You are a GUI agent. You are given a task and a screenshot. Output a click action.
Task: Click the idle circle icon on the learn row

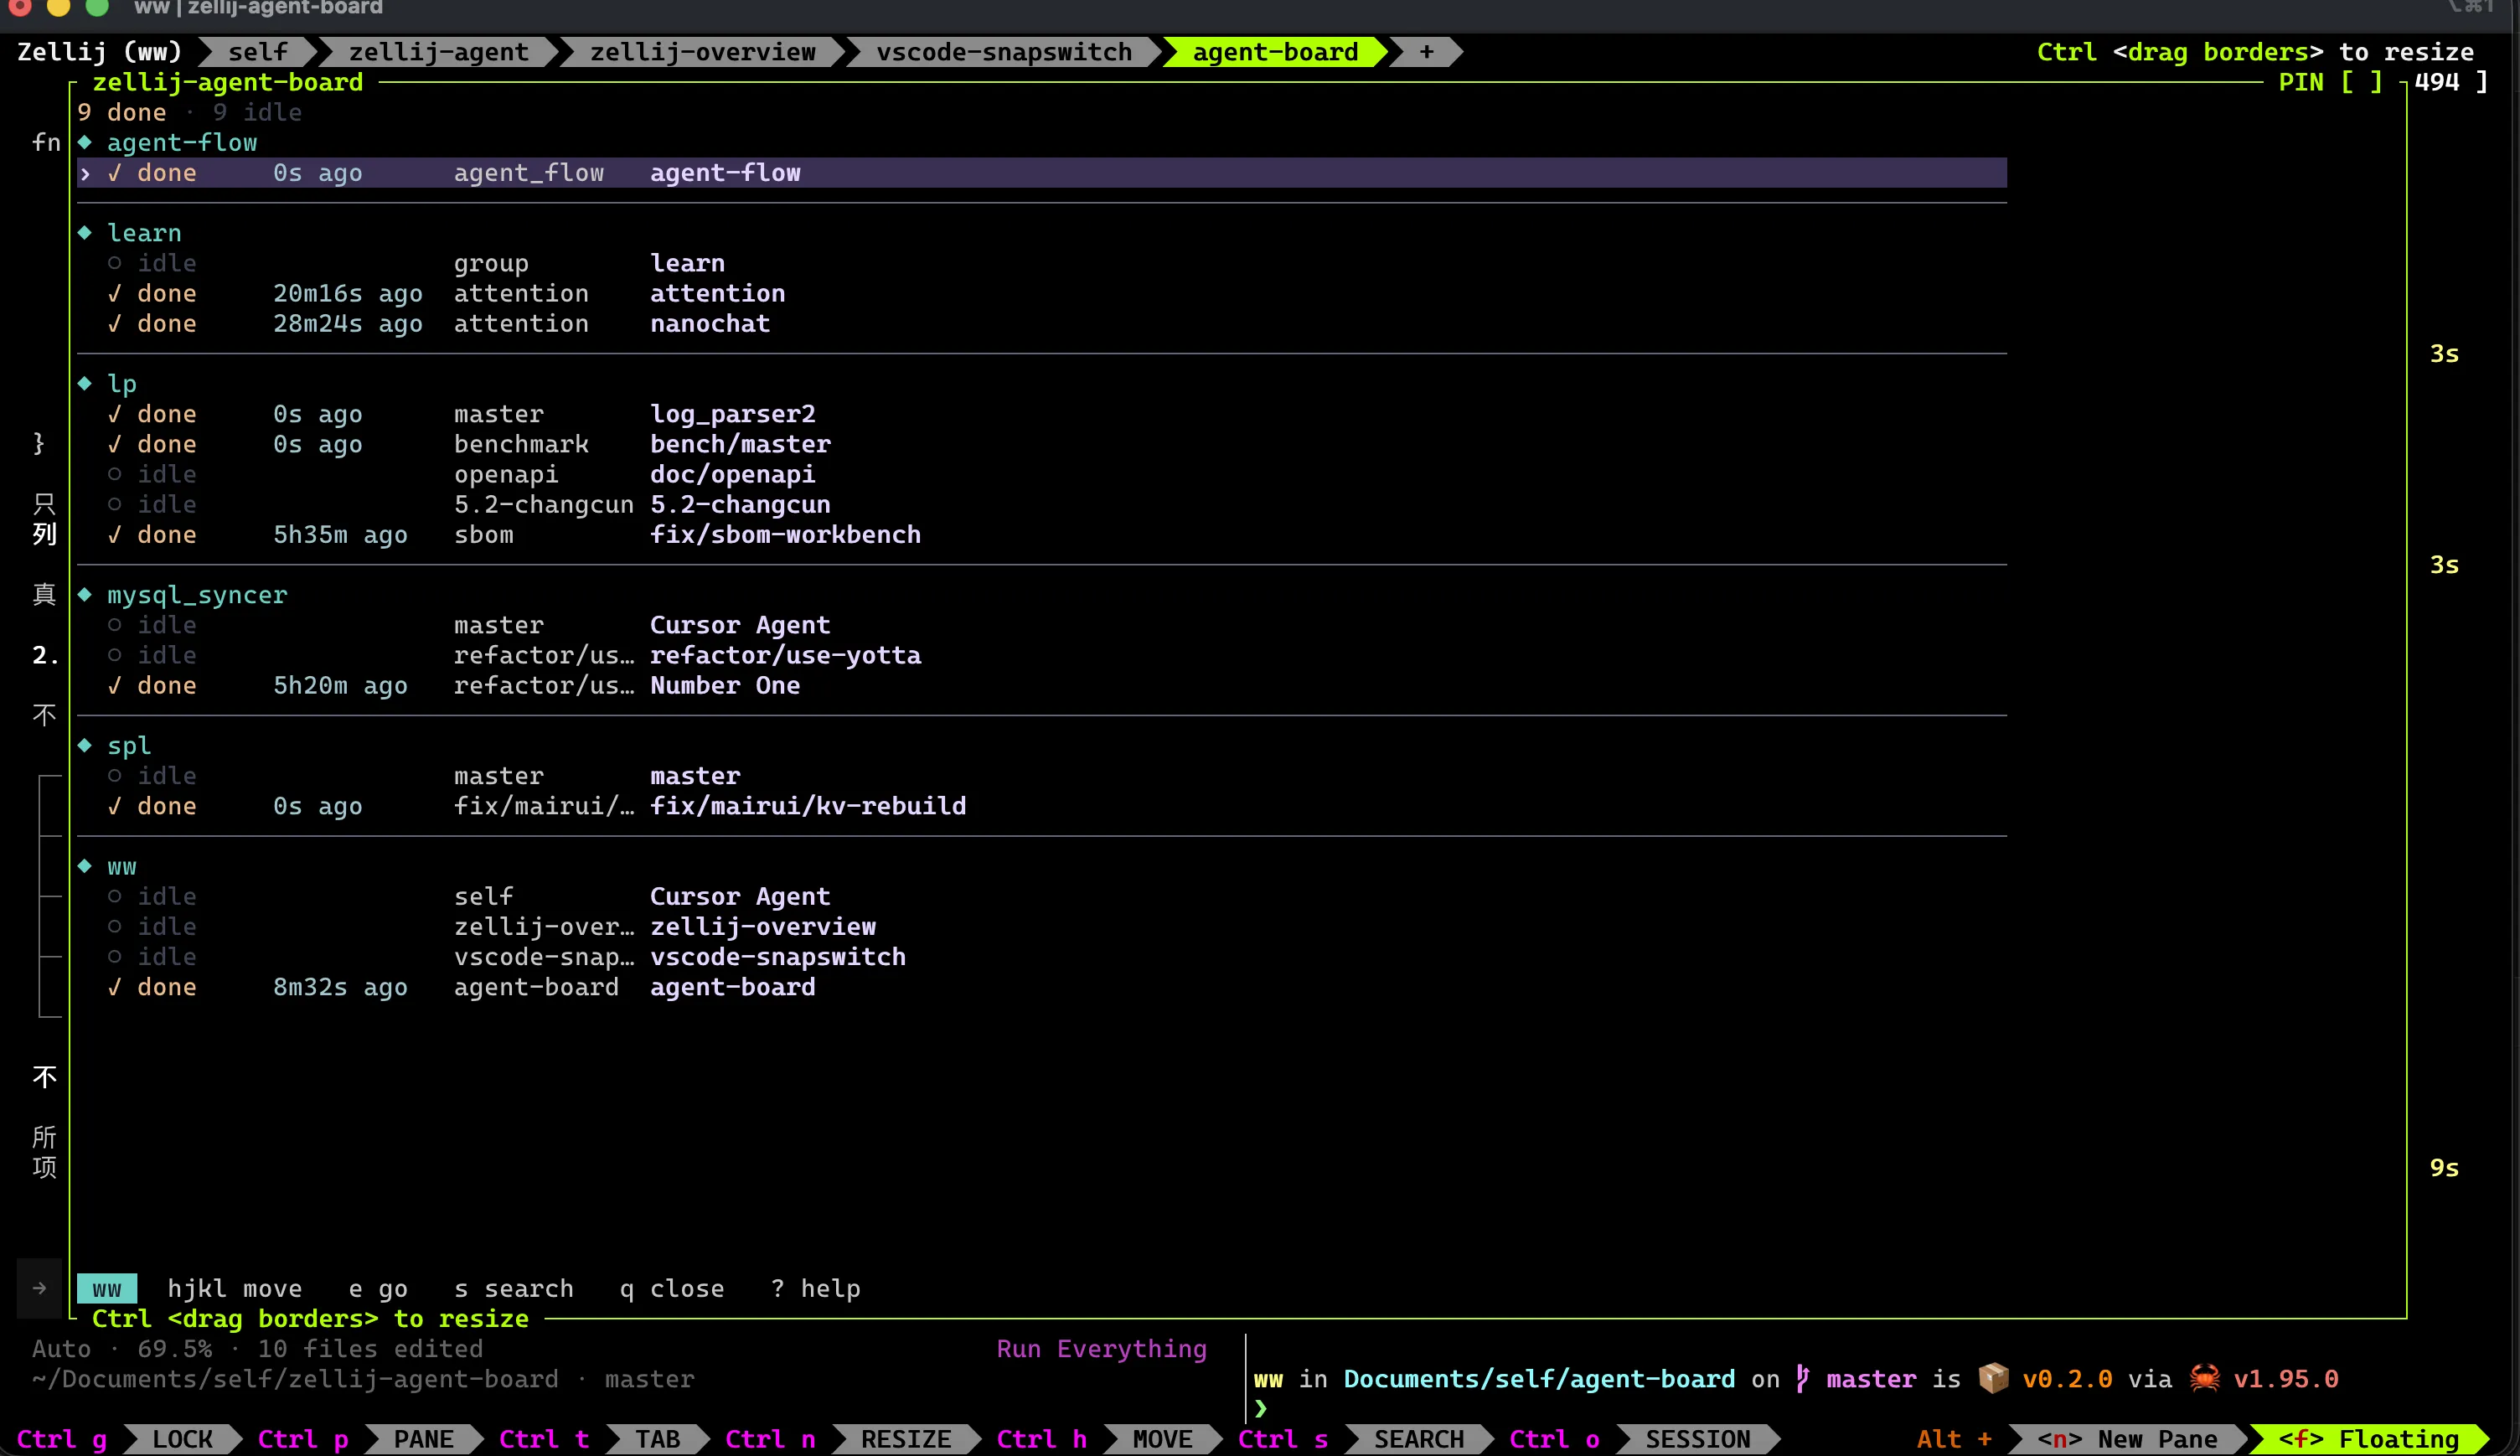point(115,263)
